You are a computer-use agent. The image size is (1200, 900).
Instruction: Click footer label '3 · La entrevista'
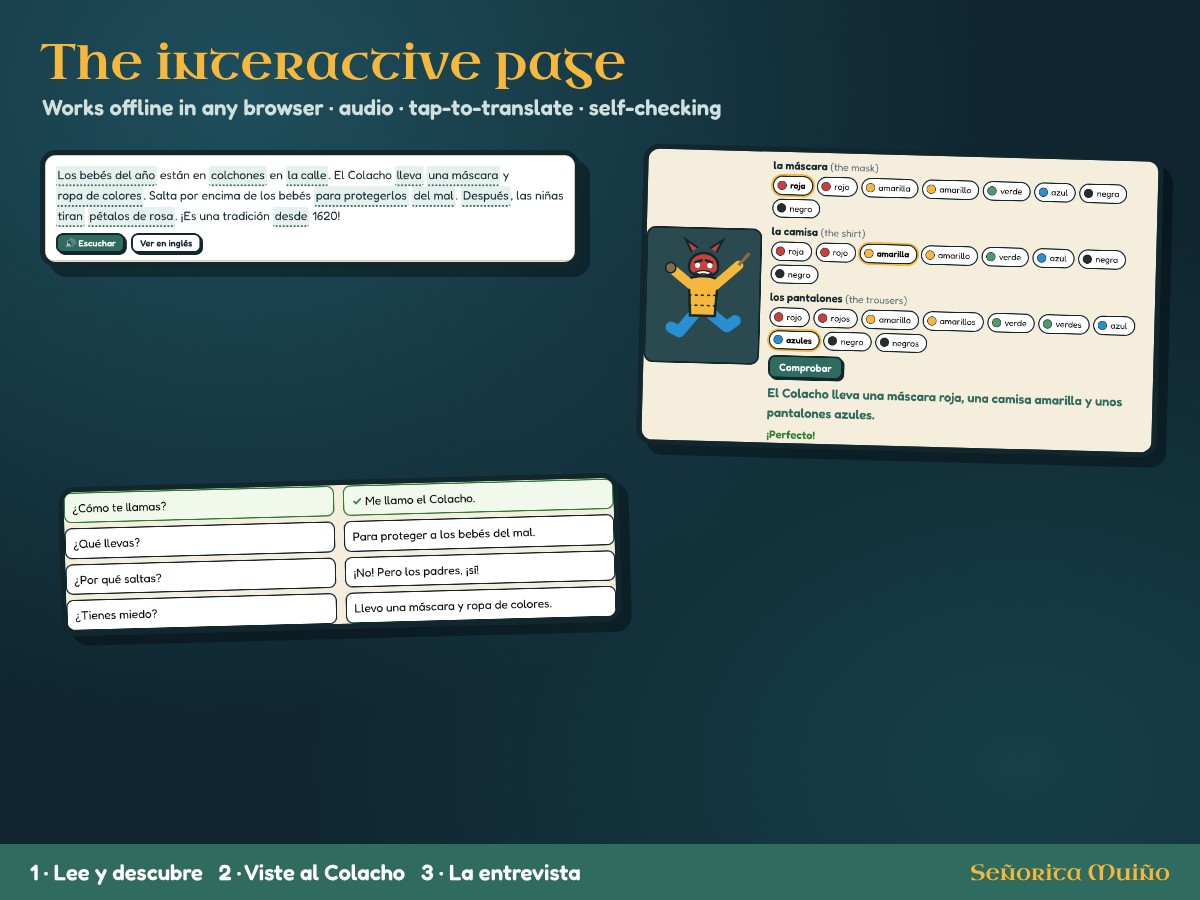501,873
